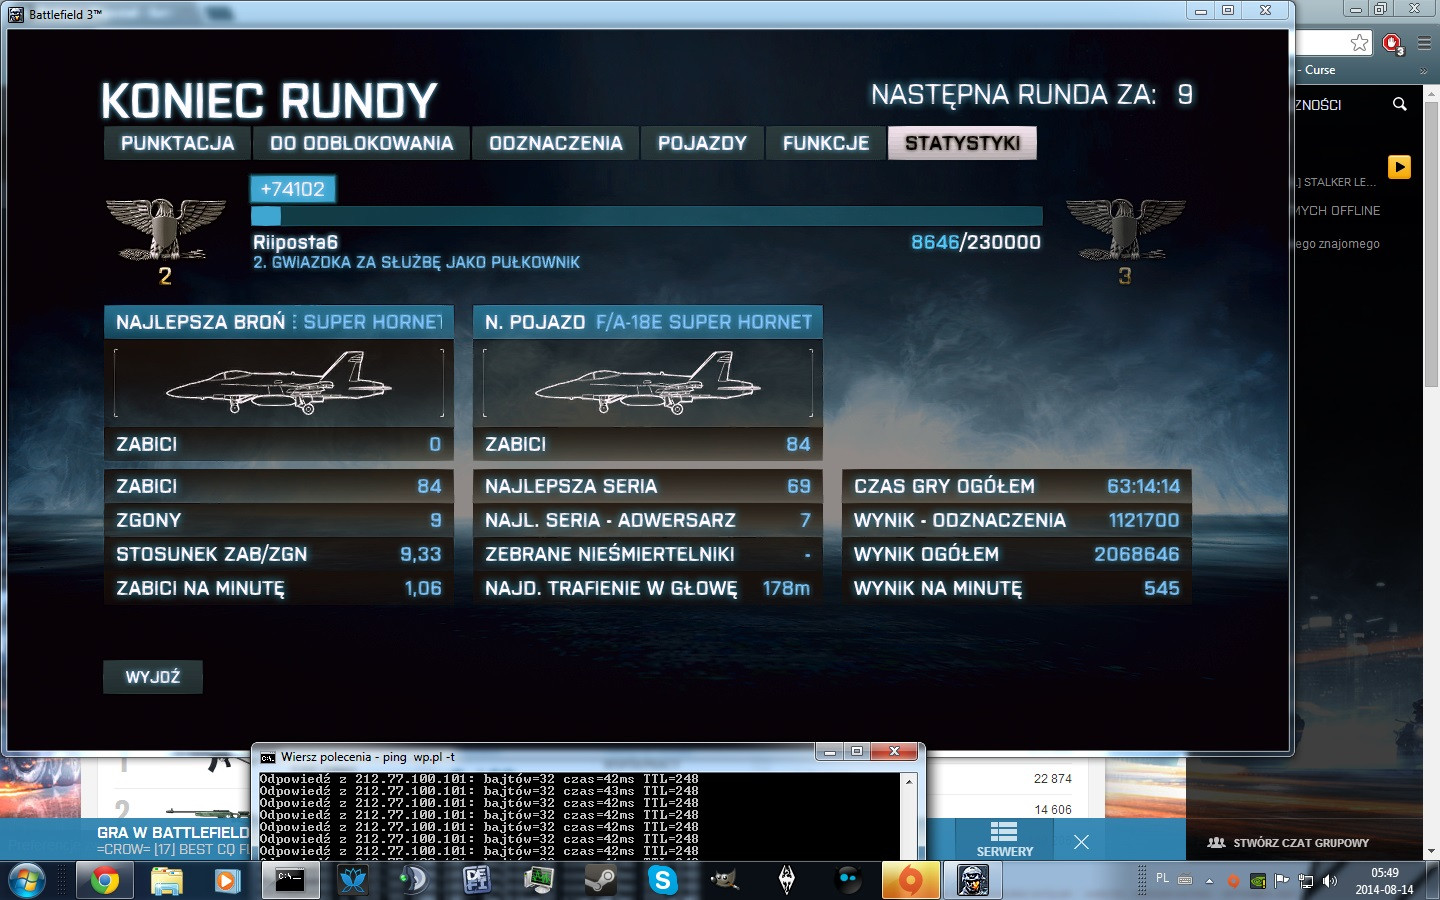Open the green monitor app icon in taskbar
The height and width of the screenshot is (900, 1440).
coord(538,880)
